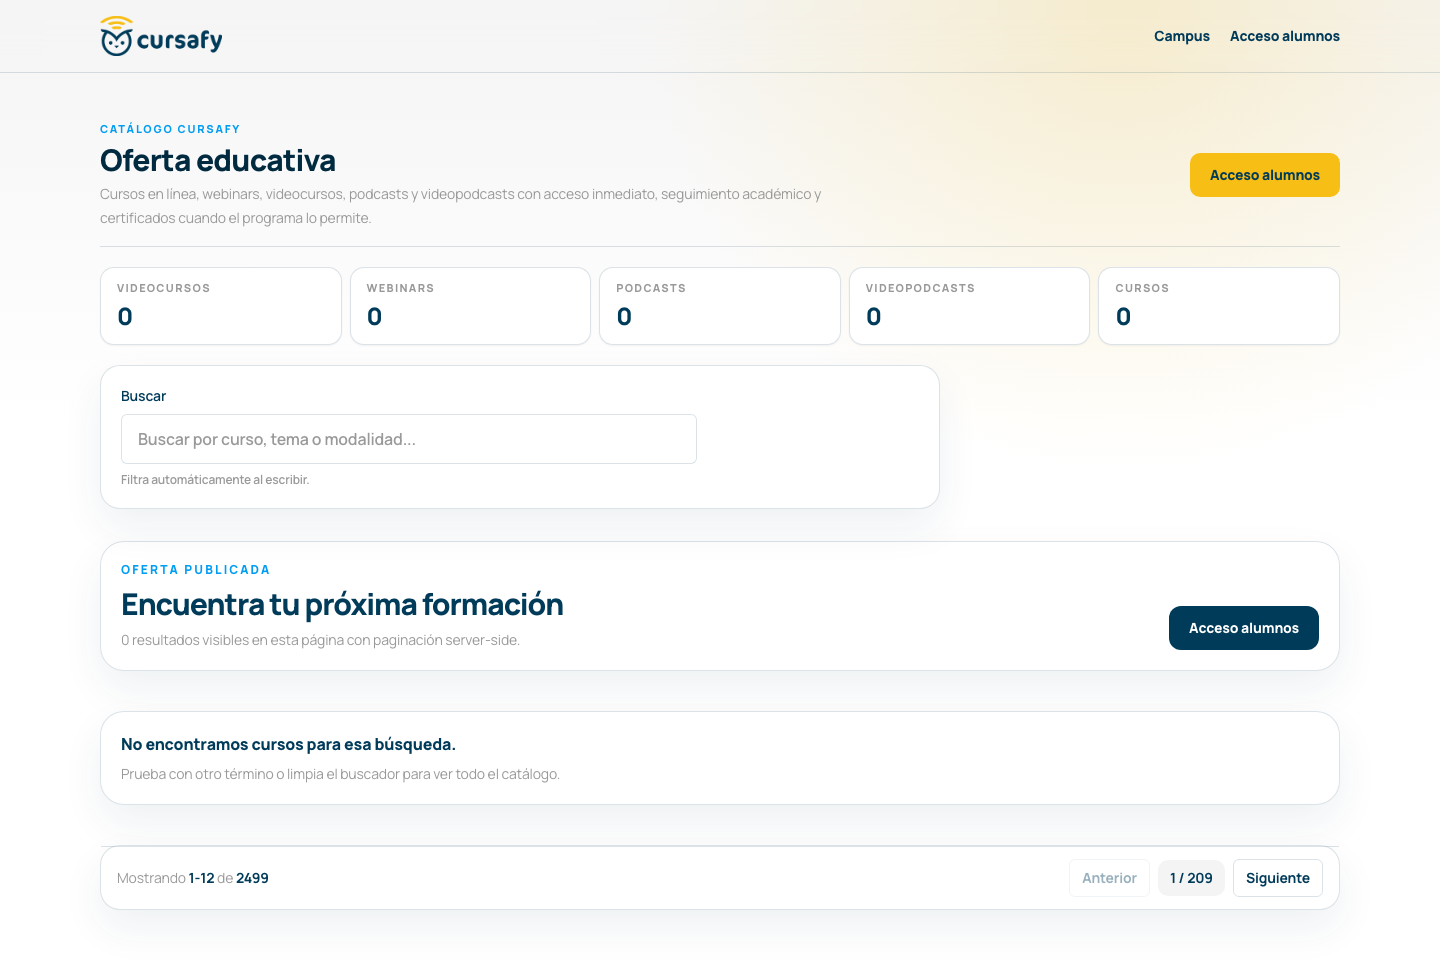
Task: Select the Videocursos counter card
Action: [221, 306]
